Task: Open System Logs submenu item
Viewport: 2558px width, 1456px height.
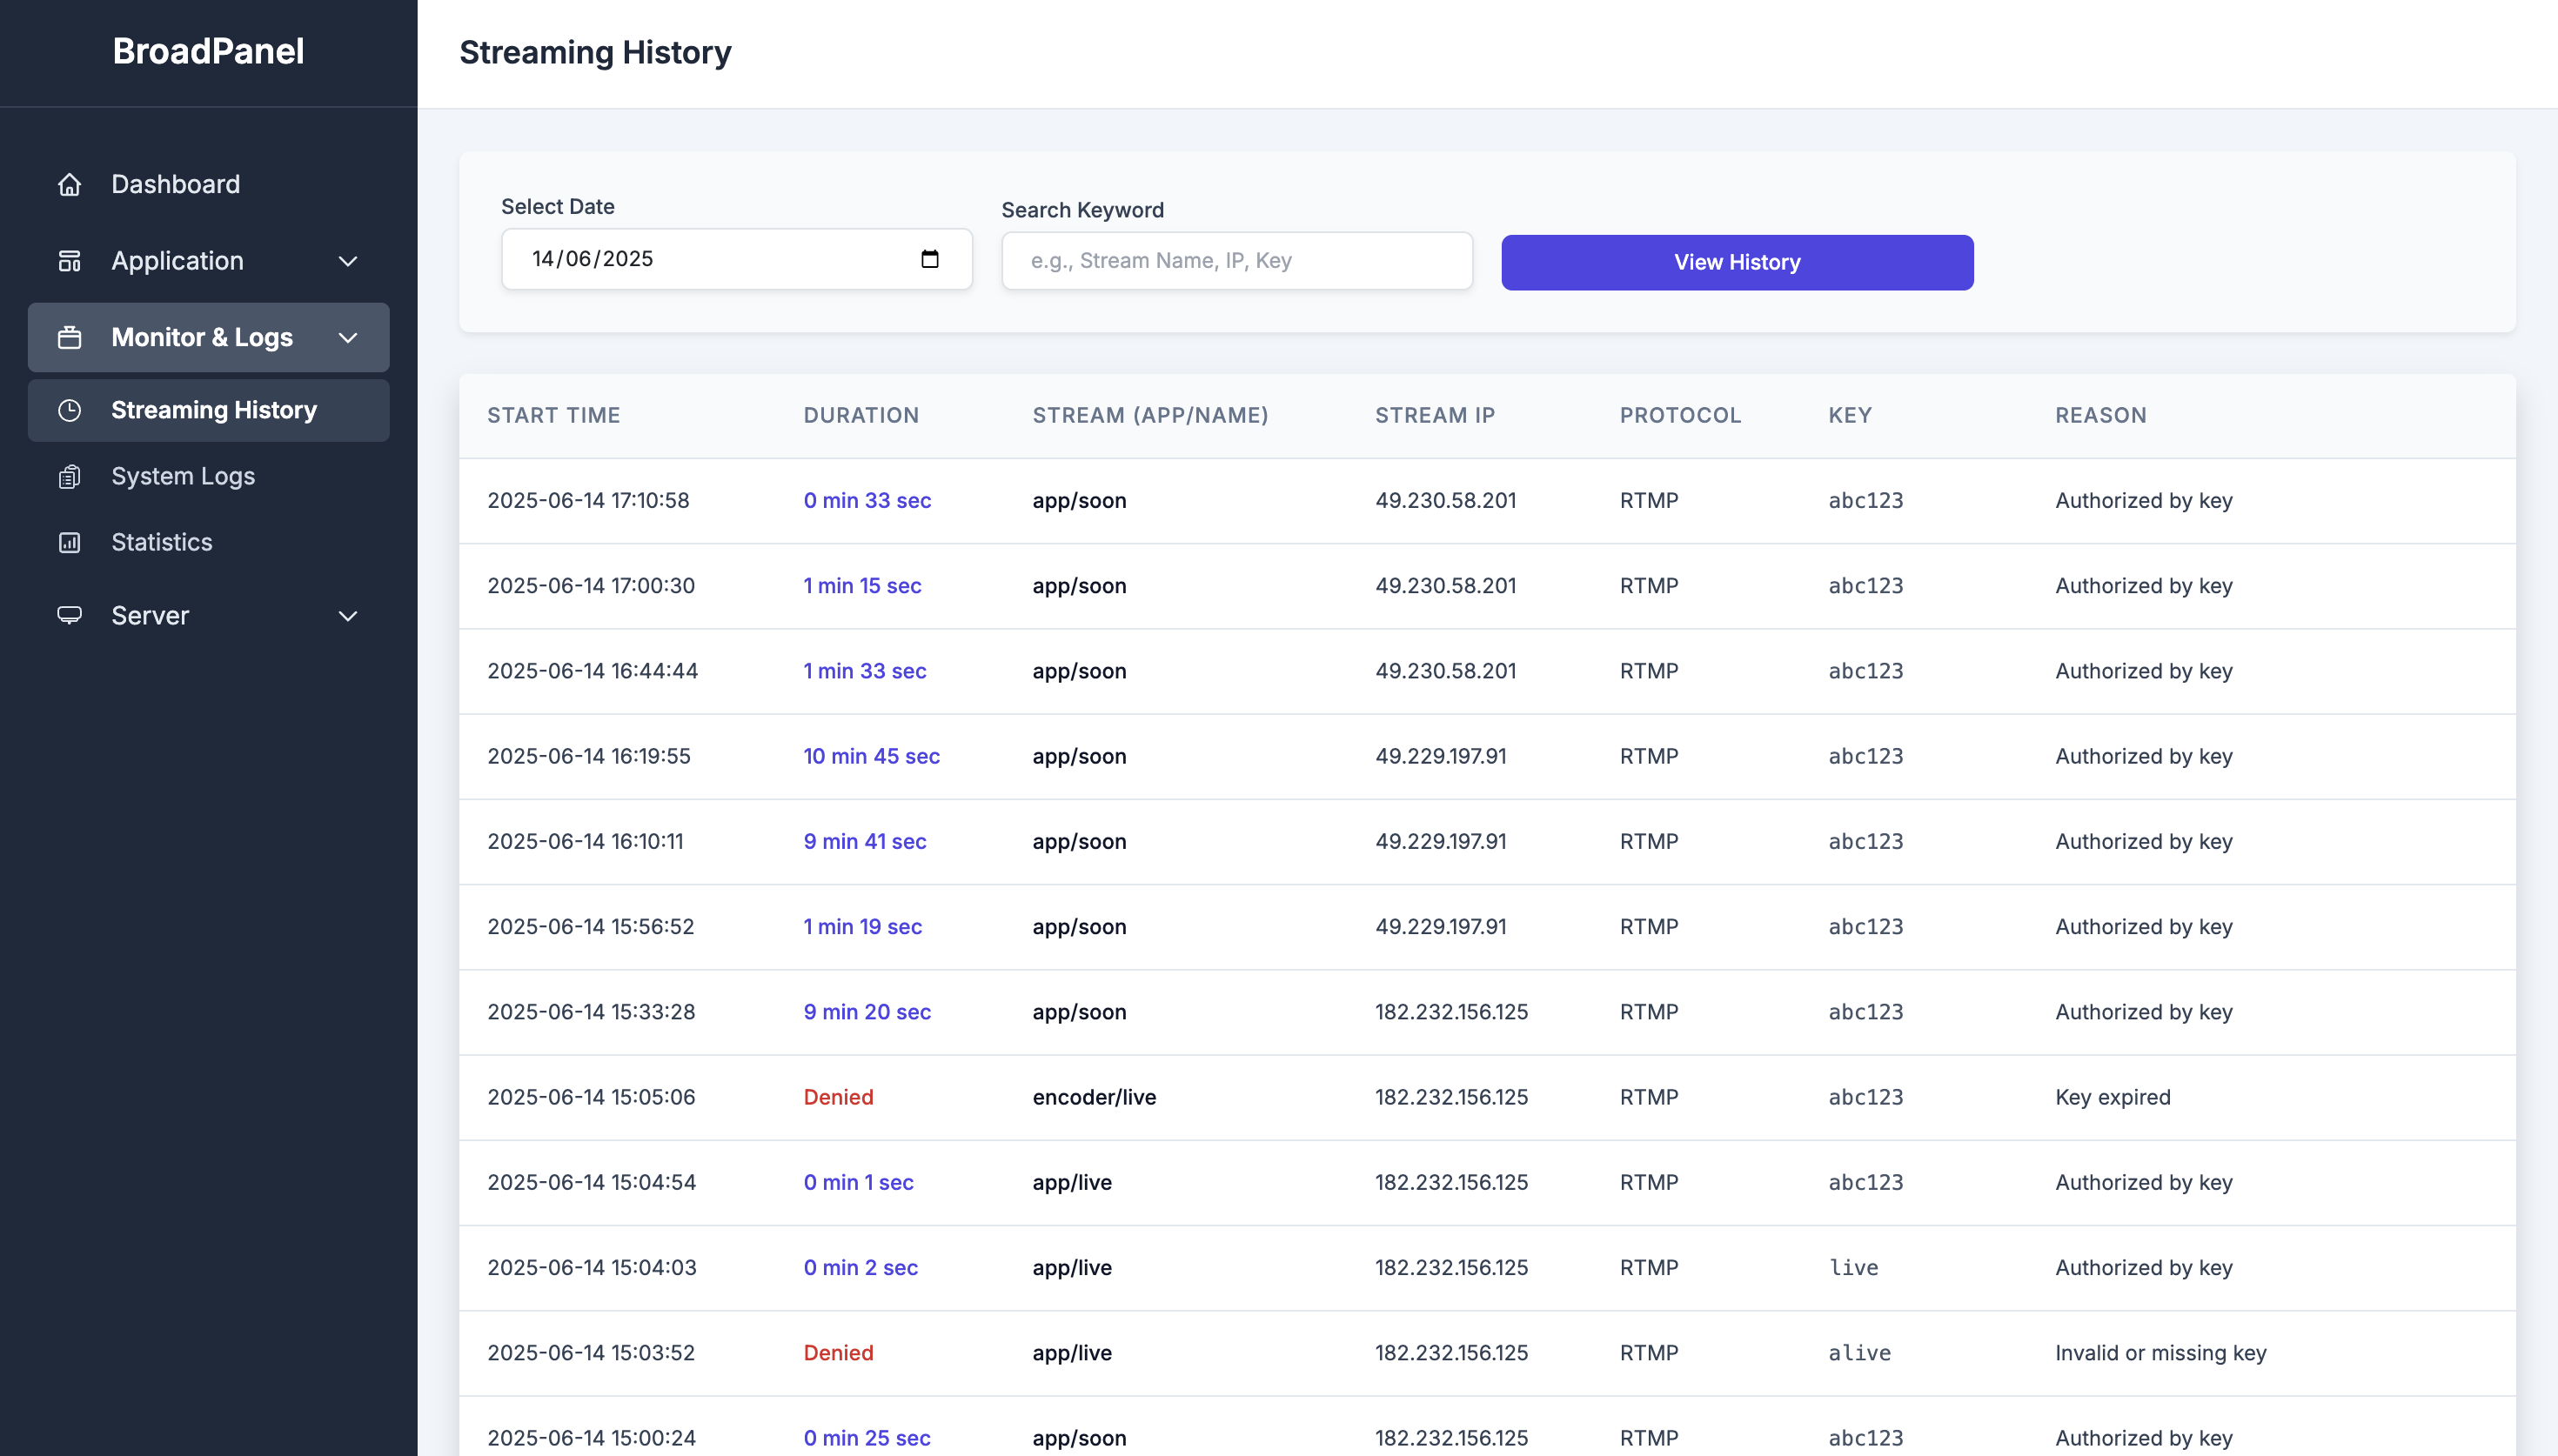Action: coord(208,477)
